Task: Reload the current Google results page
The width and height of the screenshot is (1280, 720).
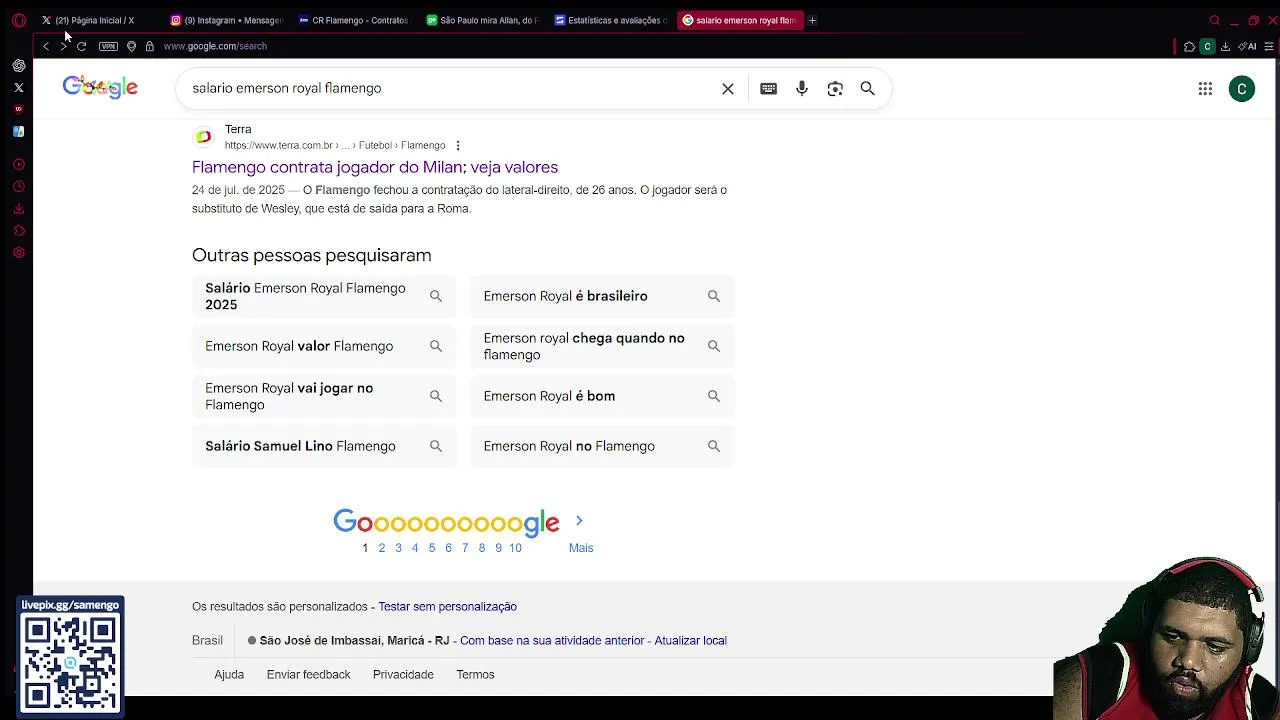Action: (x=82, y=46)
